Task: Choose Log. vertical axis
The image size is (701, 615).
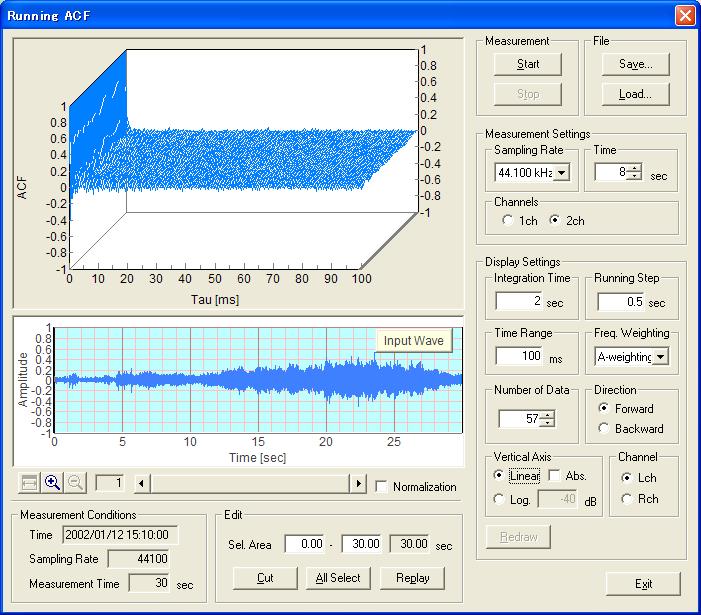Action: pyautogui.click(x=498, y=499)
